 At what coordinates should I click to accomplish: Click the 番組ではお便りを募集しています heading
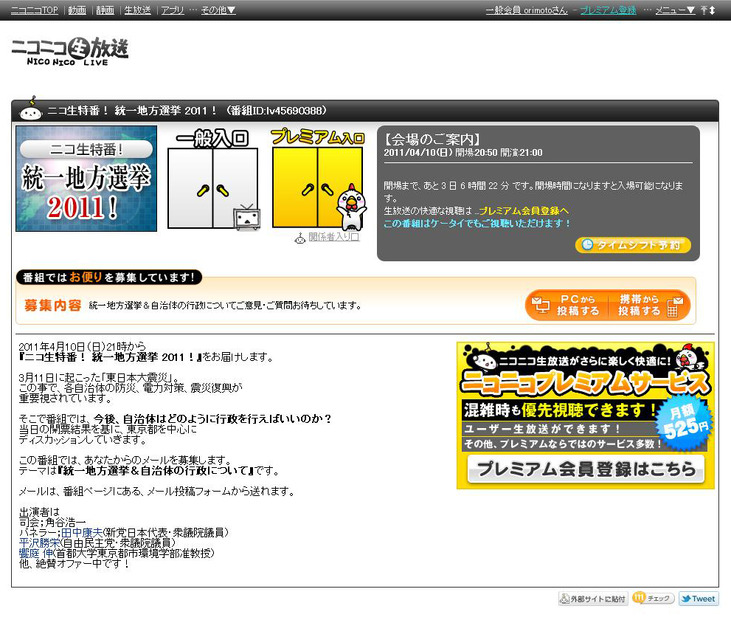click(109, 277)
